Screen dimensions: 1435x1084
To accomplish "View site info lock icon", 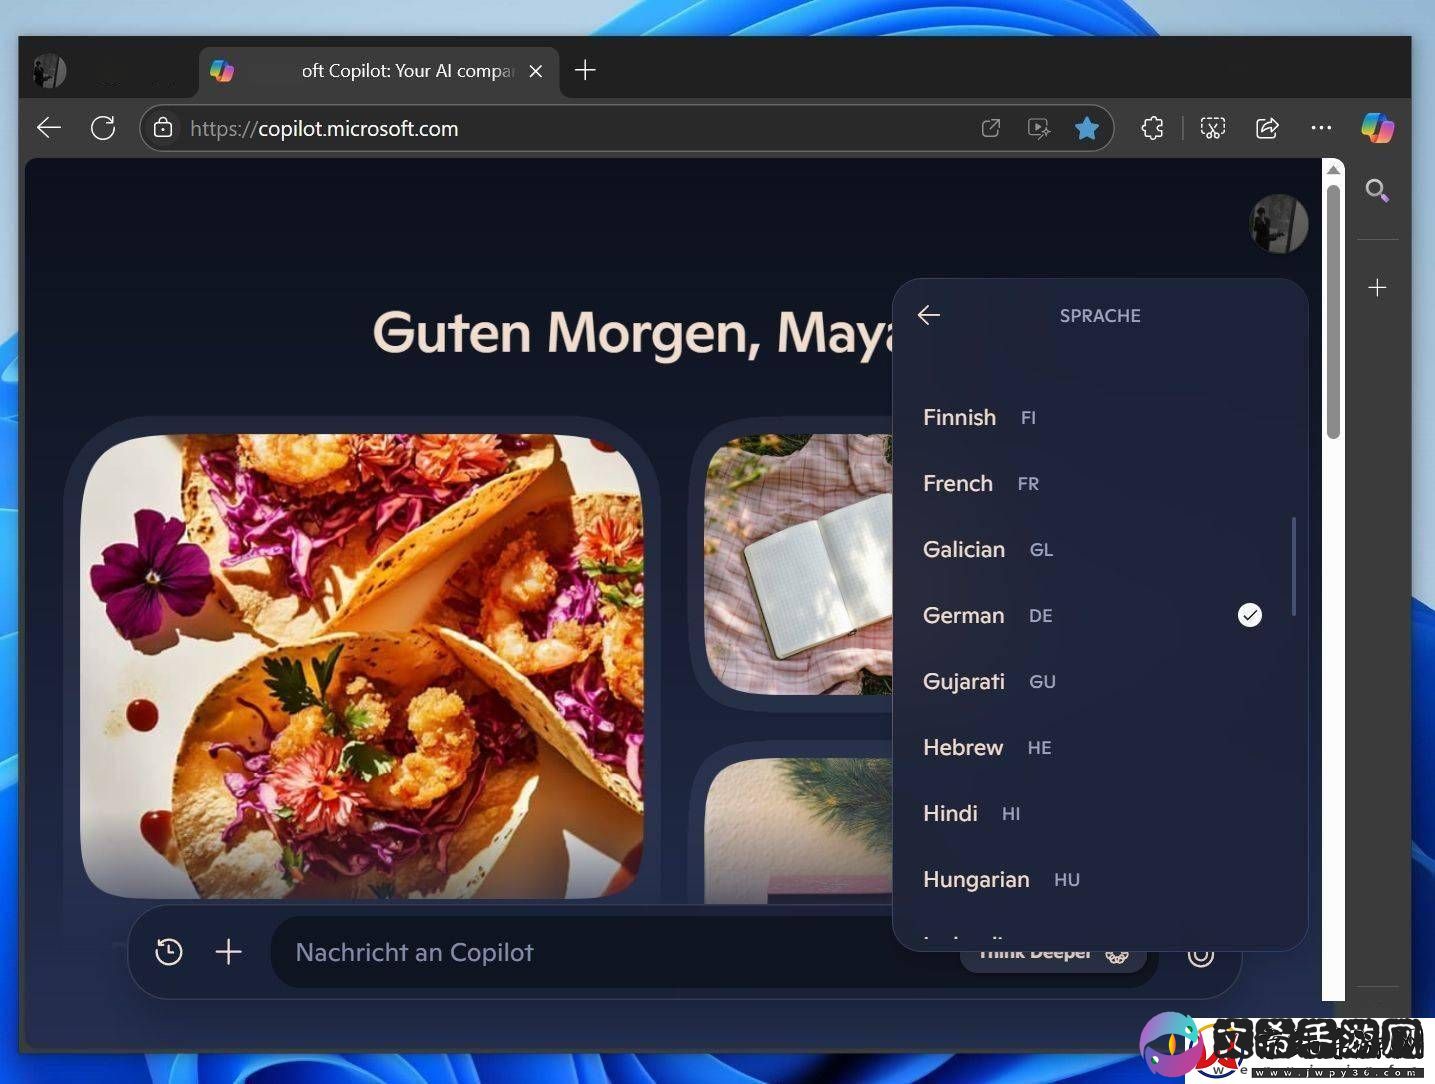I will click(163, 128).
